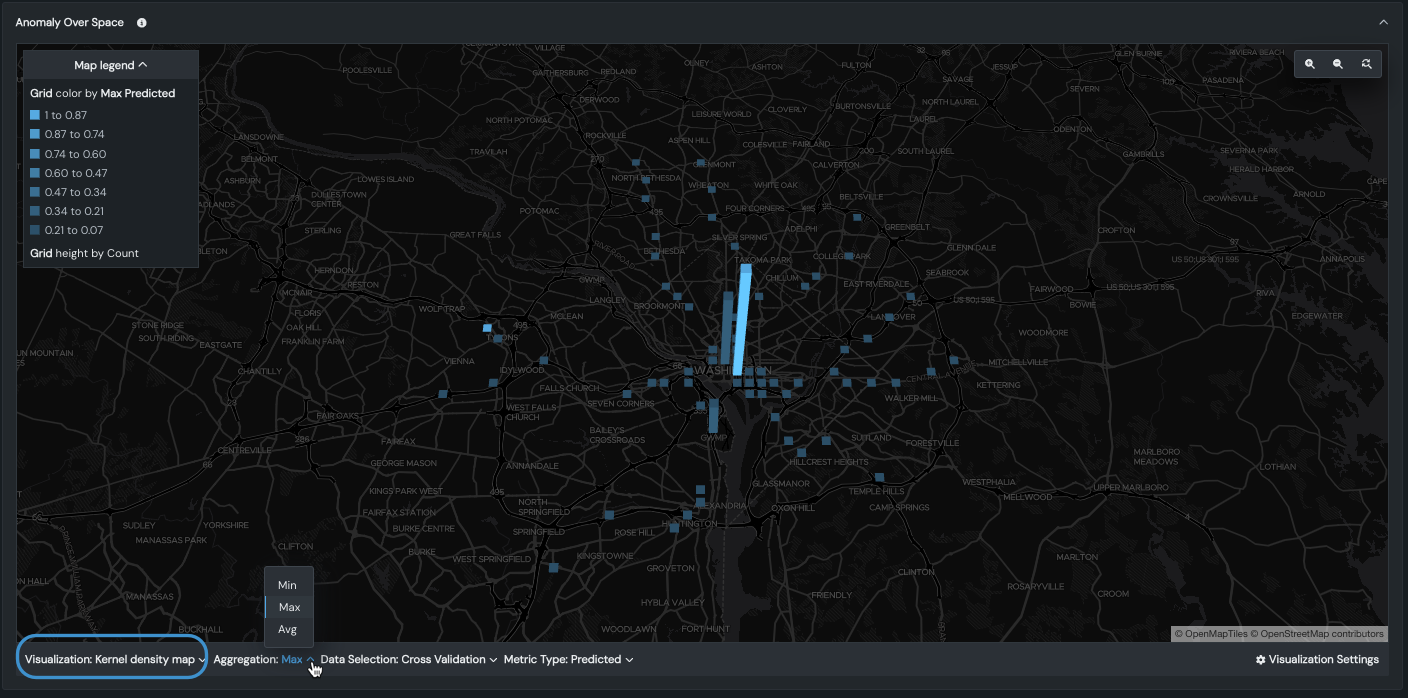Image resolution: width=1408 pixels, height=698 pixels.
Task: Open the Metric Type dropdown
Action: 568,660
